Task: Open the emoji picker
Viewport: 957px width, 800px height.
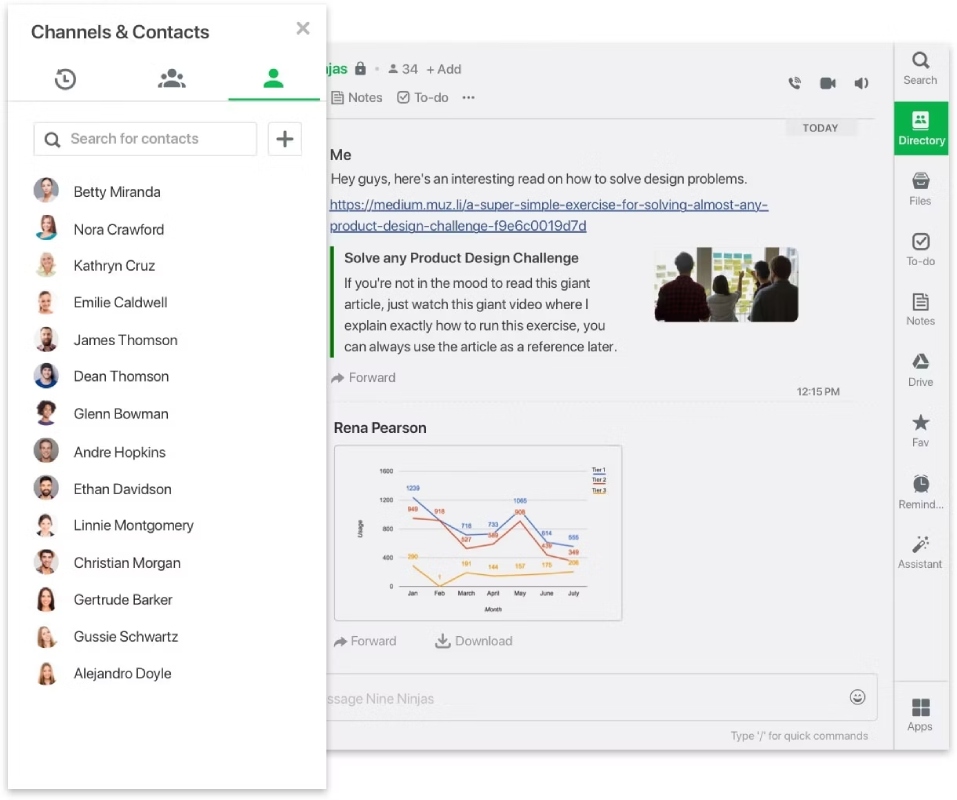Action: point(857,697)
